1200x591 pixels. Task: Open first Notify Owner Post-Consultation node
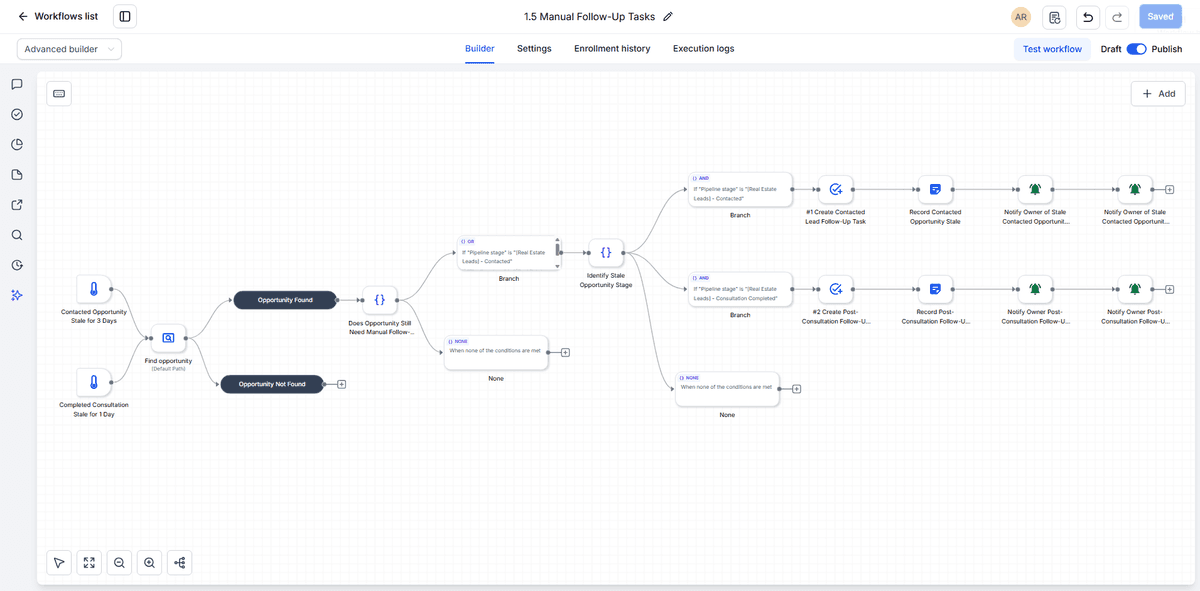click(1035, 289)
